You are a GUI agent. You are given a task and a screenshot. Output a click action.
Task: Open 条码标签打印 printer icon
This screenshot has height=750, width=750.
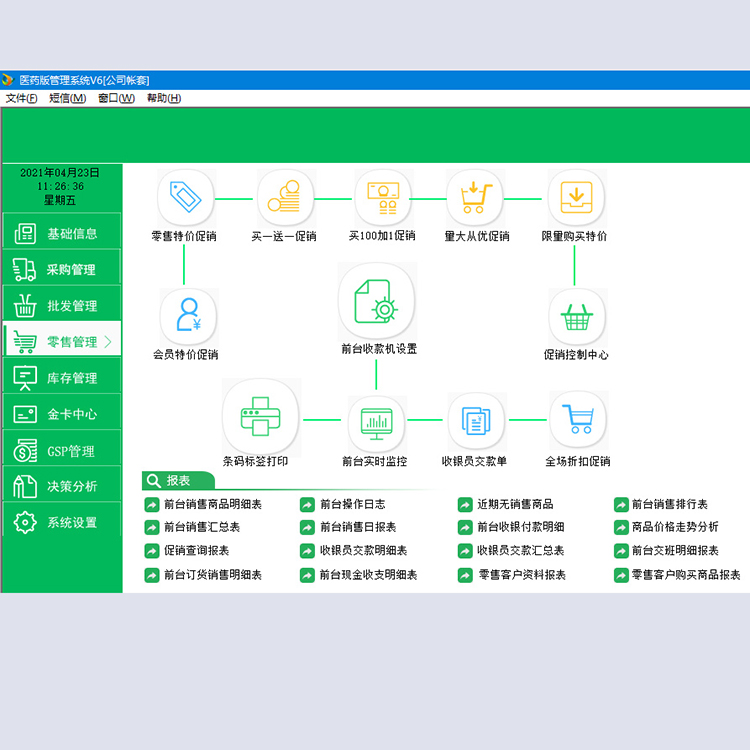[x=261, y=417]
